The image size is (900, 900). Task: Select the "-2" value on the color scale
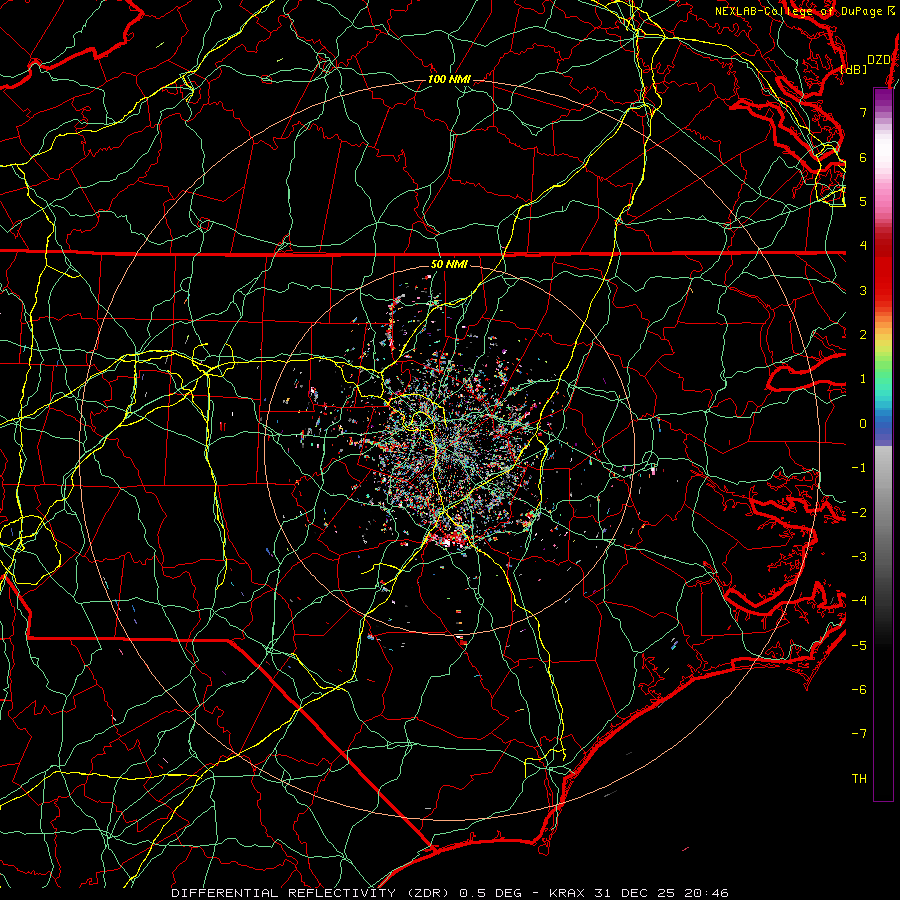coord(859,512)
